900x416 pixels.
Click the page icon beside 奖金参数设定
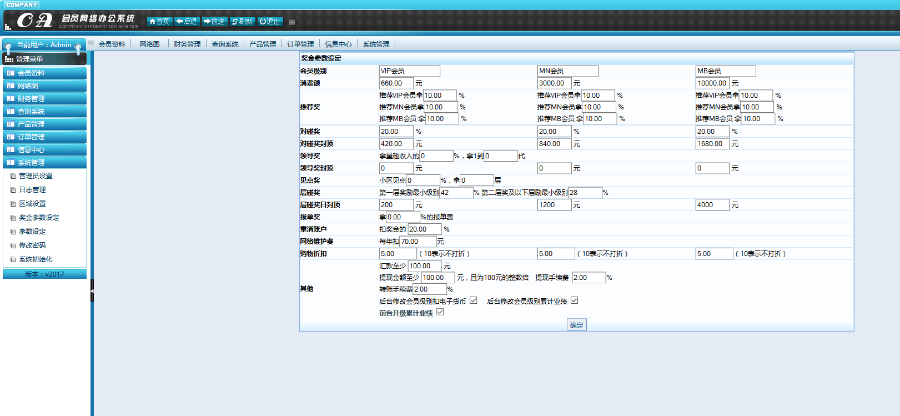(13, 217)
